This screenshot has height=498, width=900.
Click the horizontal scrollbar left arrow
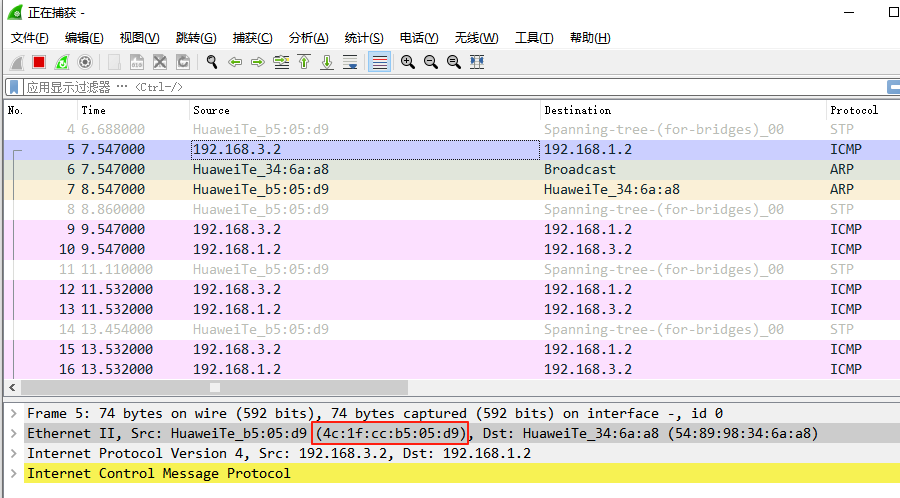12,388
